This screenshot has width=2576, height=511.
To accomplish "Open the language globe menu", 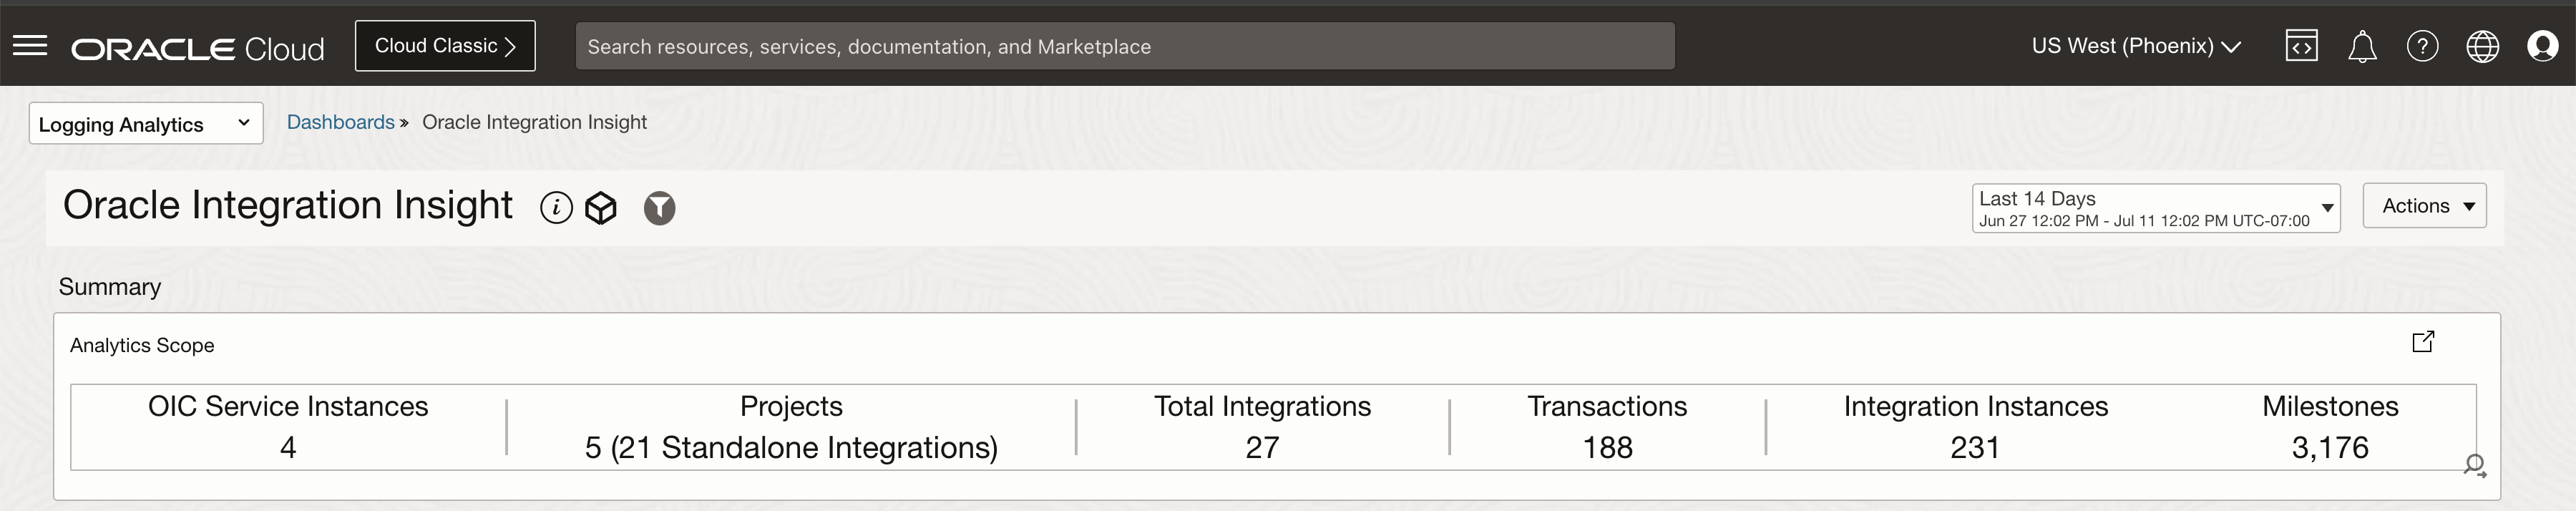I will tap(2482, 46).
